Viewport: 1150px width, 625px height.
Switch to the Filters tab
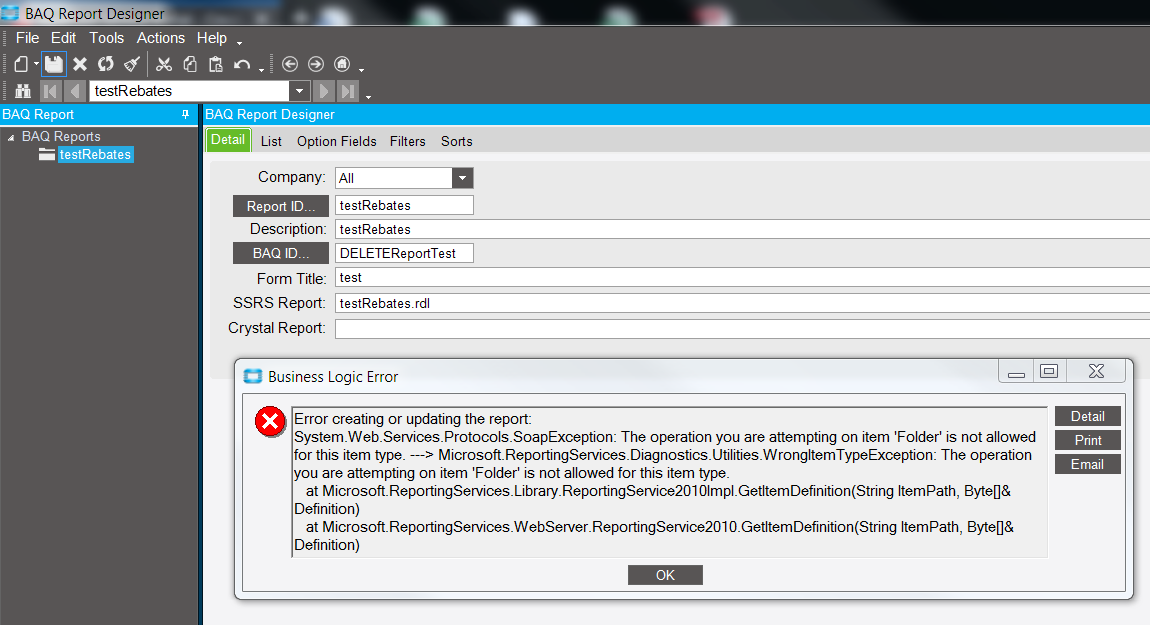[x=408, y=142]
